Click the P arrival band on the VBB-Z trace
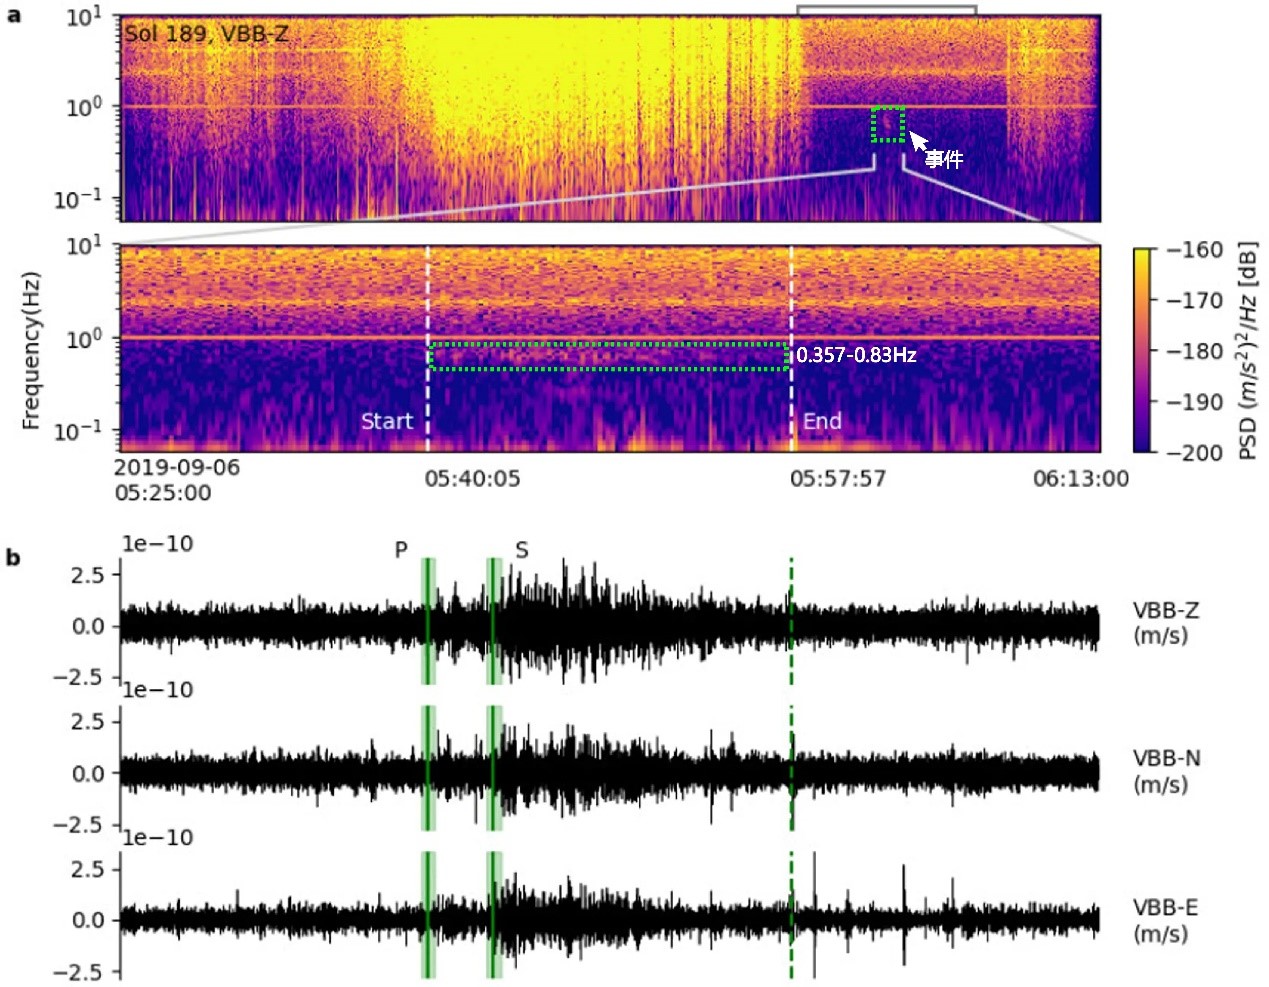The height and width of the screenshot is (987, 1269). (428, 621)
